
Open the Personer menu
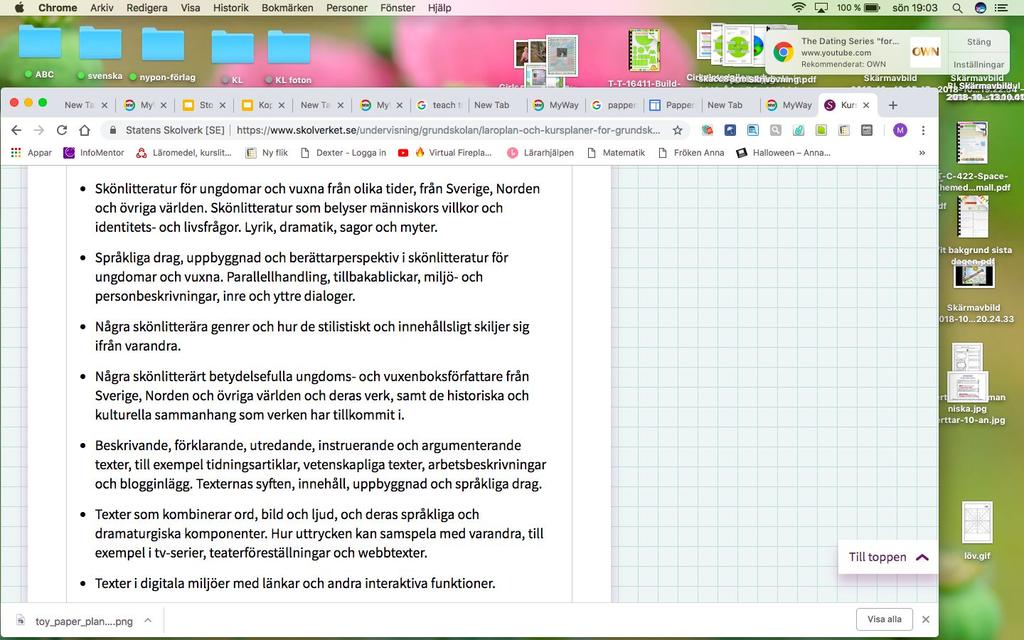(x=347, y=8)
